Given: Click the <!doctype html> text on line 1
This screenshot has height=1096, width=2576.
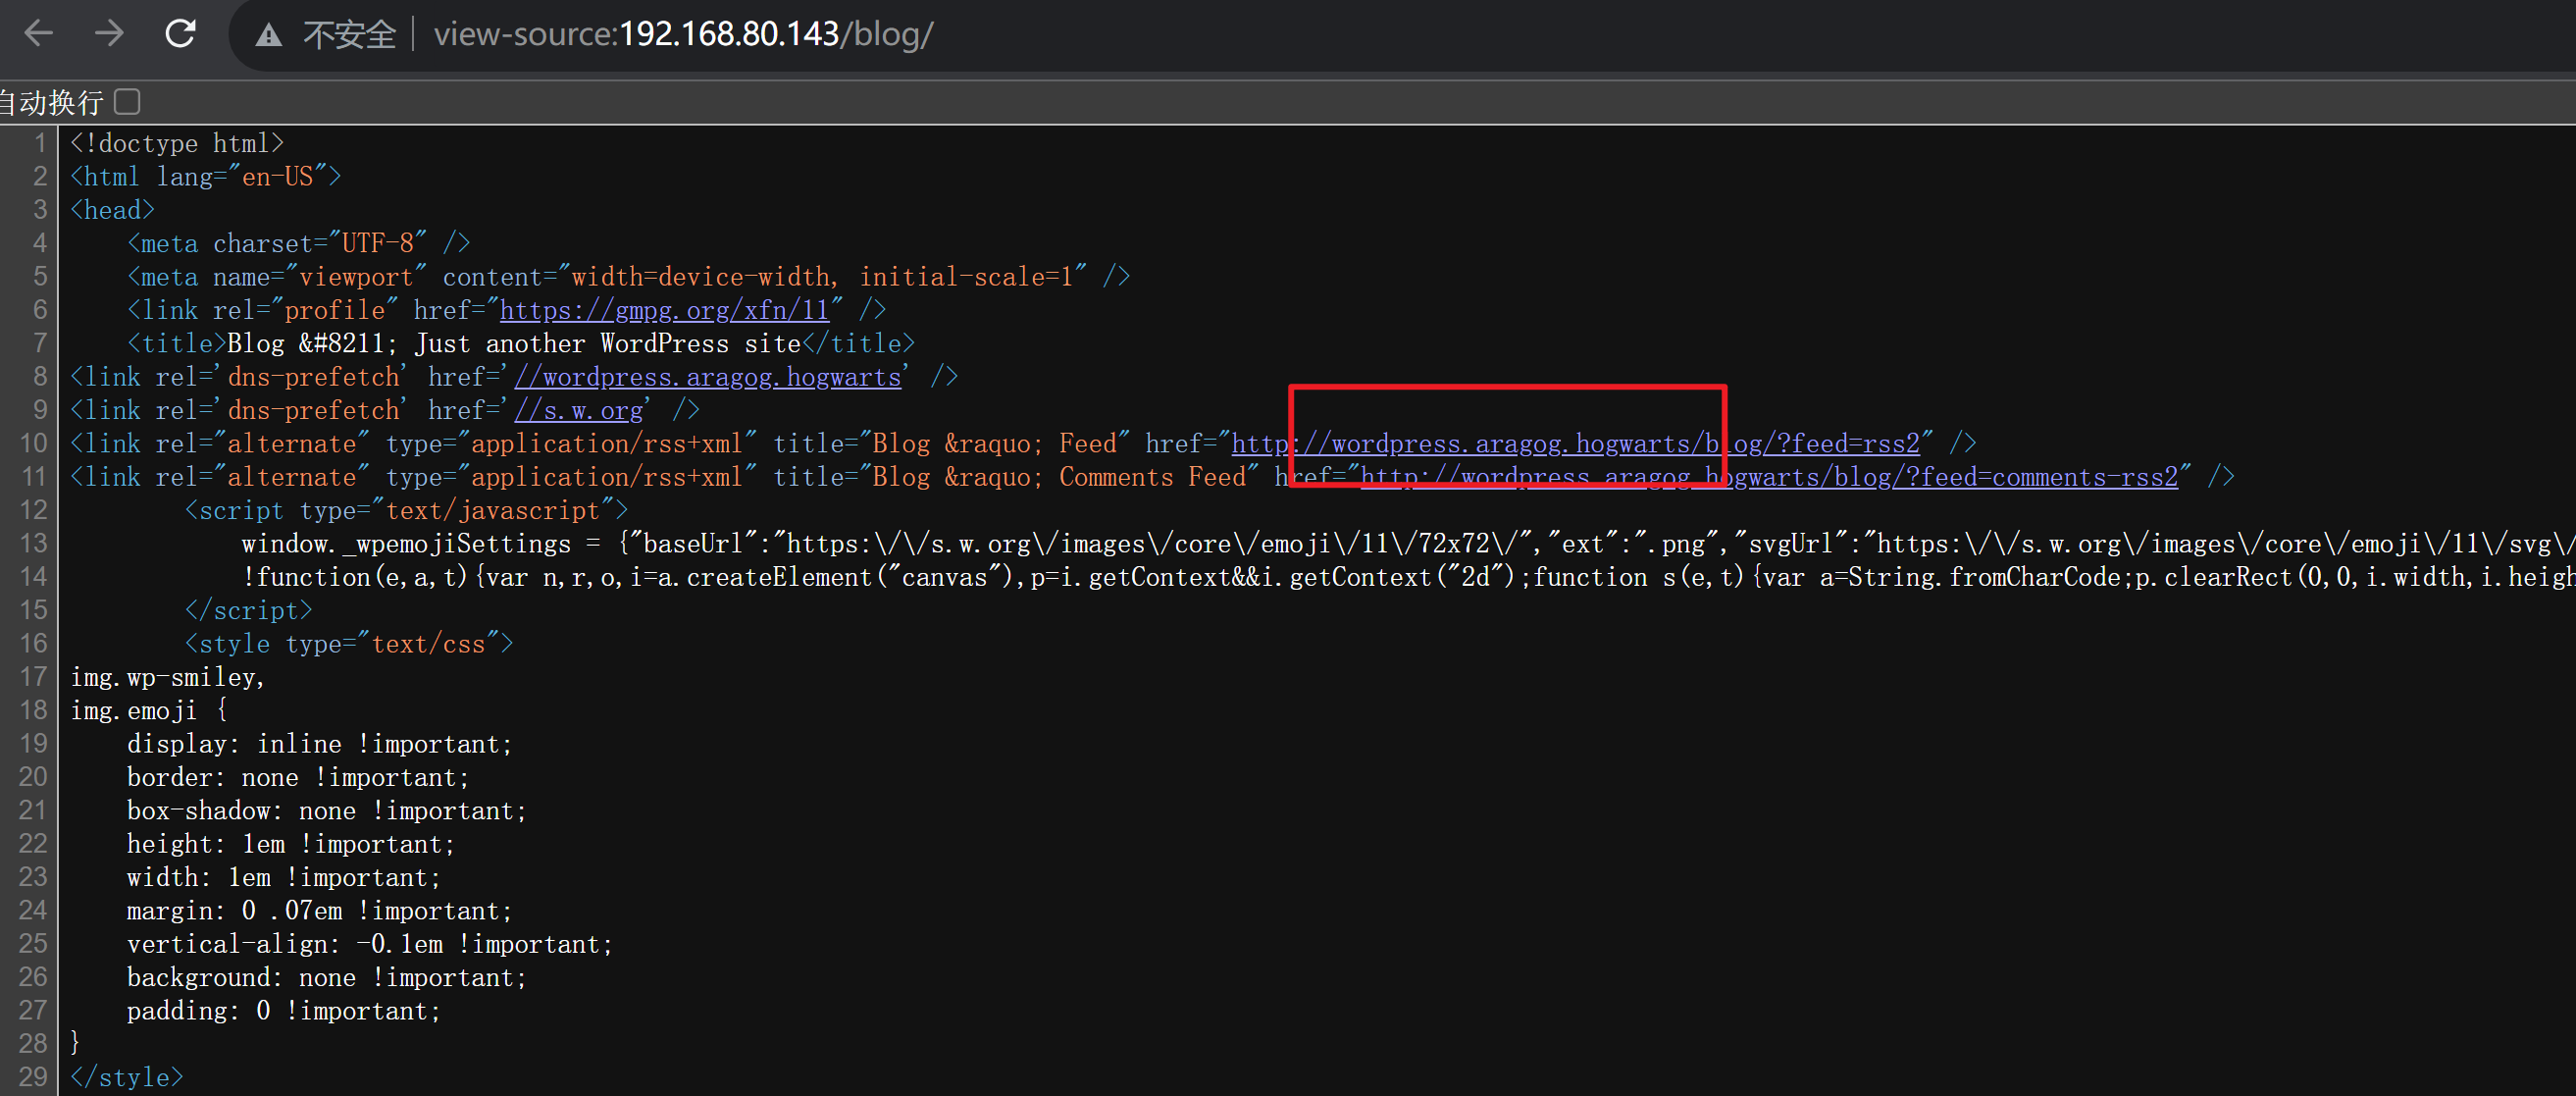Looking at the screenshot, I should 177,143.
